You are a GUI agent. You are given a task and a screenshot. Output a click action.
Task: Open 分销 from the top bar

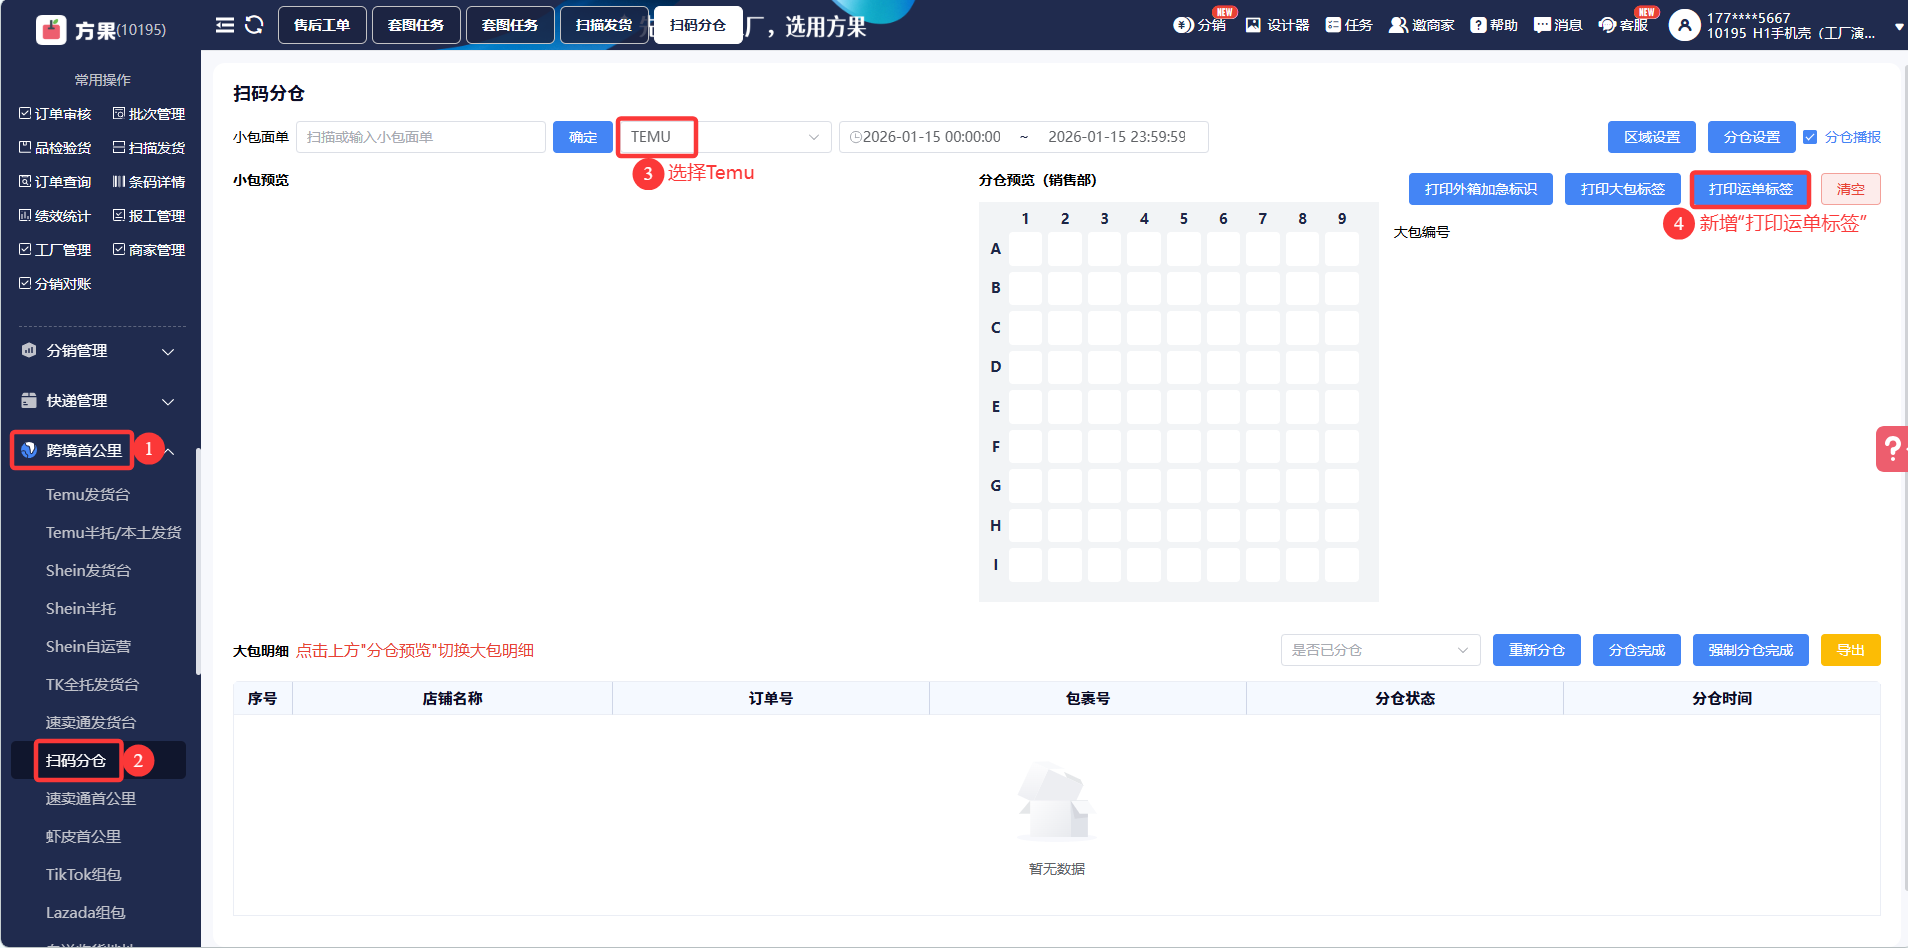pos(1200,25)
